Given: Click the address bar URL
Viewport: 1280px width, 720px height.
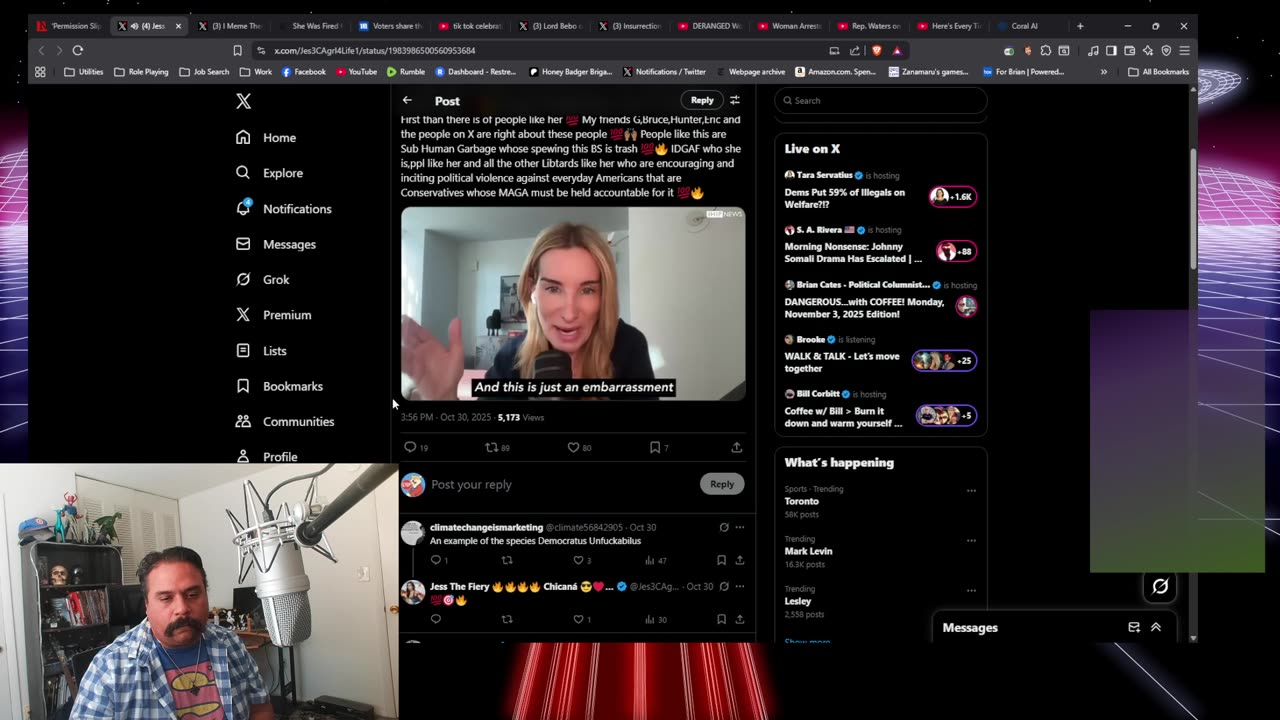Looking at the screenshot, I should [x=375, y=50].
